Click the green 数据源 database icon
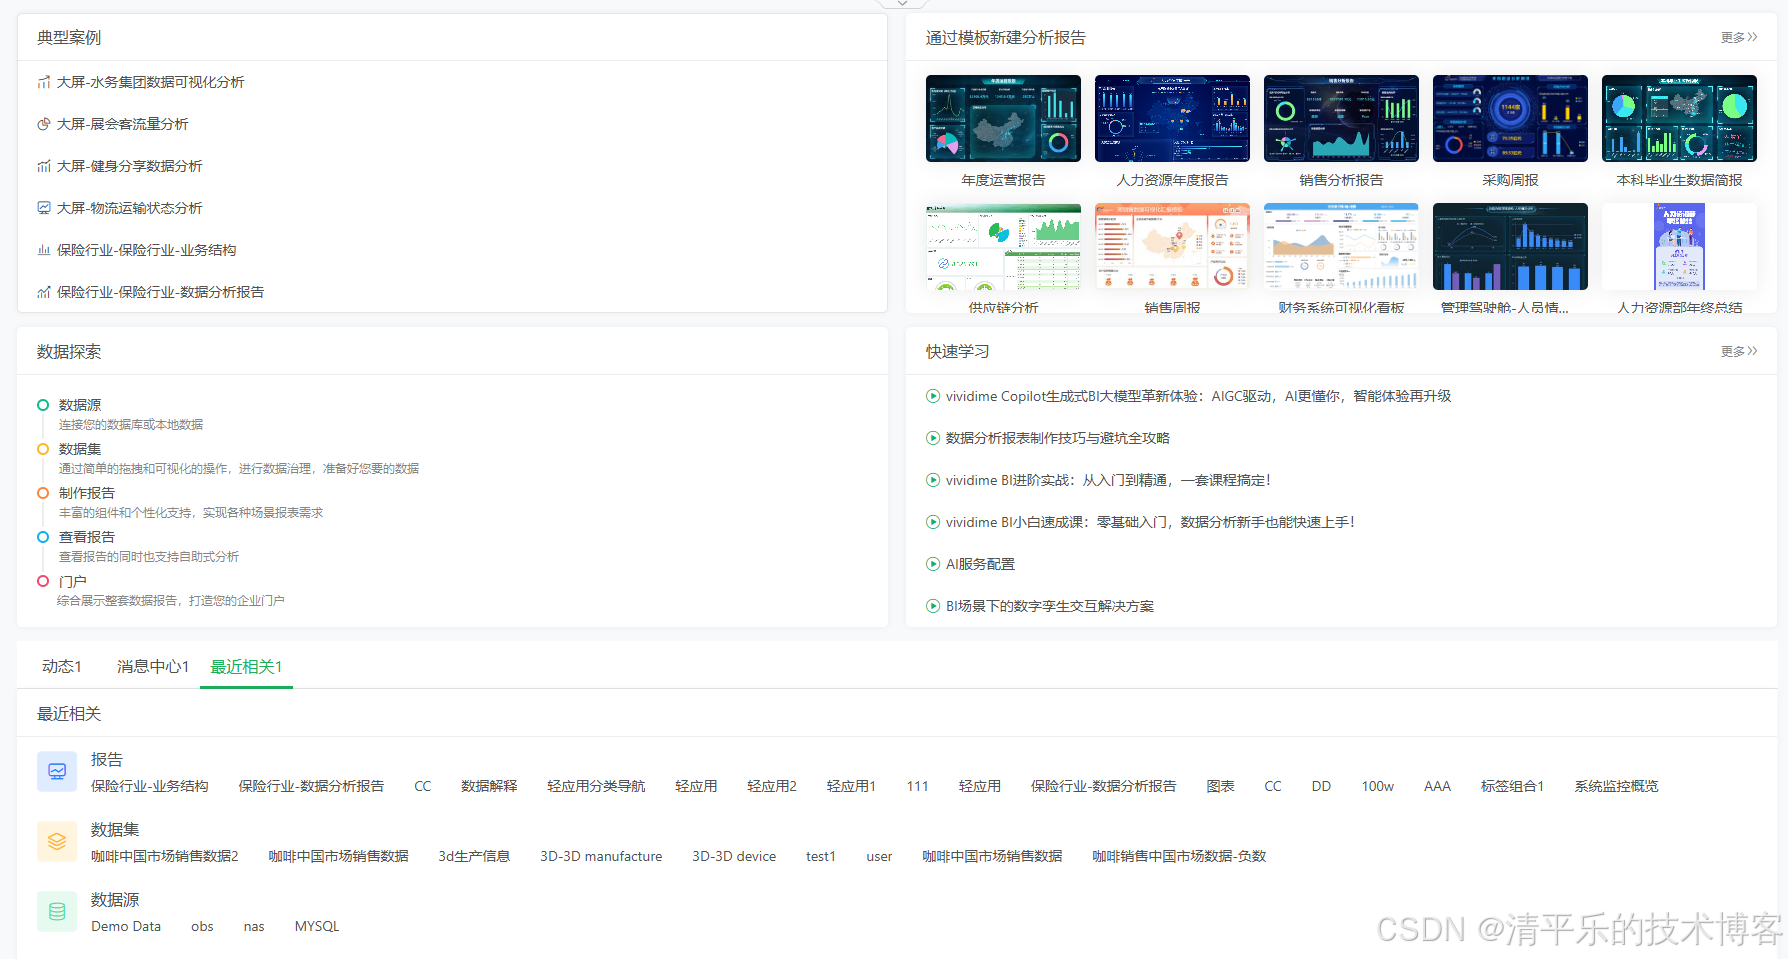The width and height of the screenshot is (1788, 959). (57, 911)
